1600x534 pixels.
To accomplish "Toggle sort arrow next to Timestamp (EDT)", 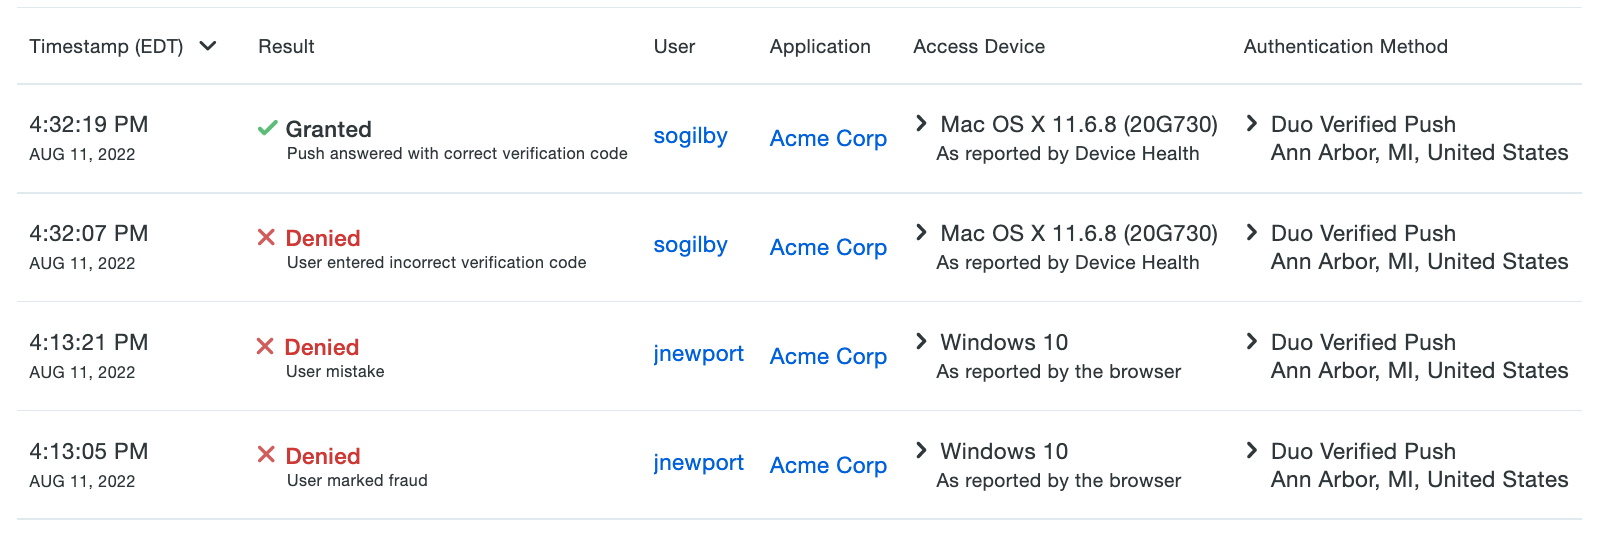I will tap(208, 46).
